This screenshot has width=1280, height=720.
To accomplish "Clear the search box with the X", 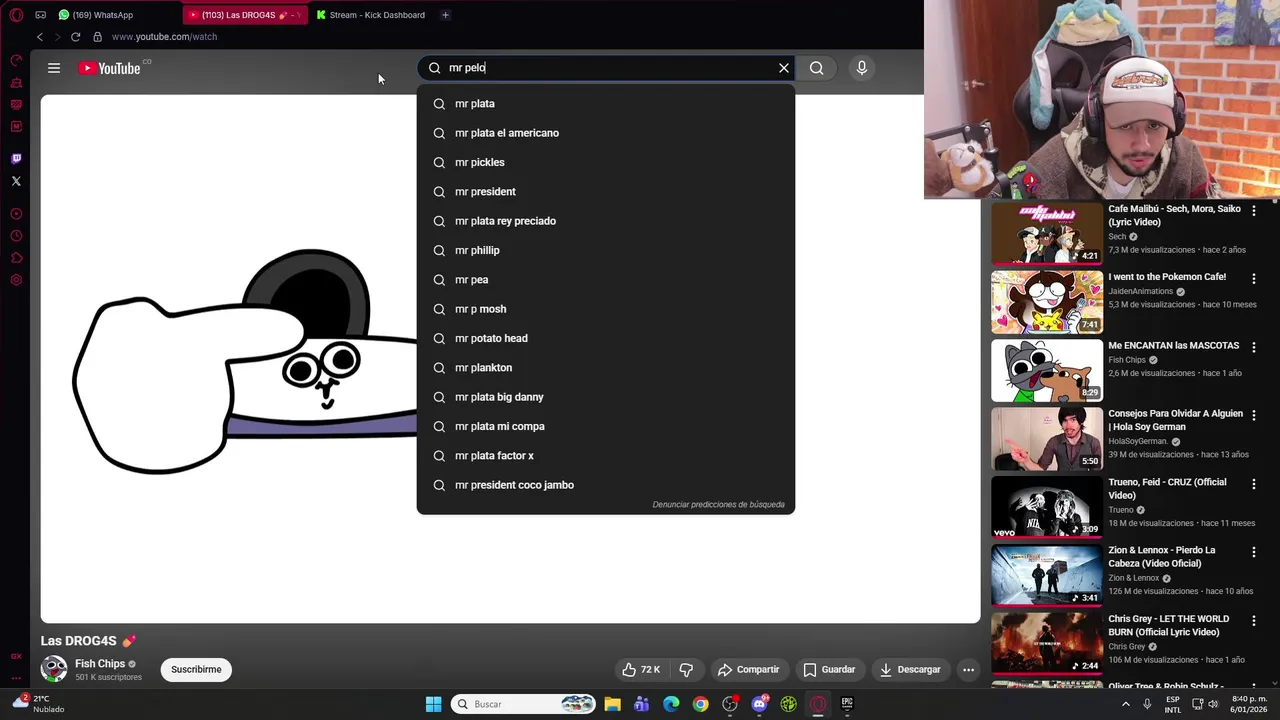I will tap(784, 68).
